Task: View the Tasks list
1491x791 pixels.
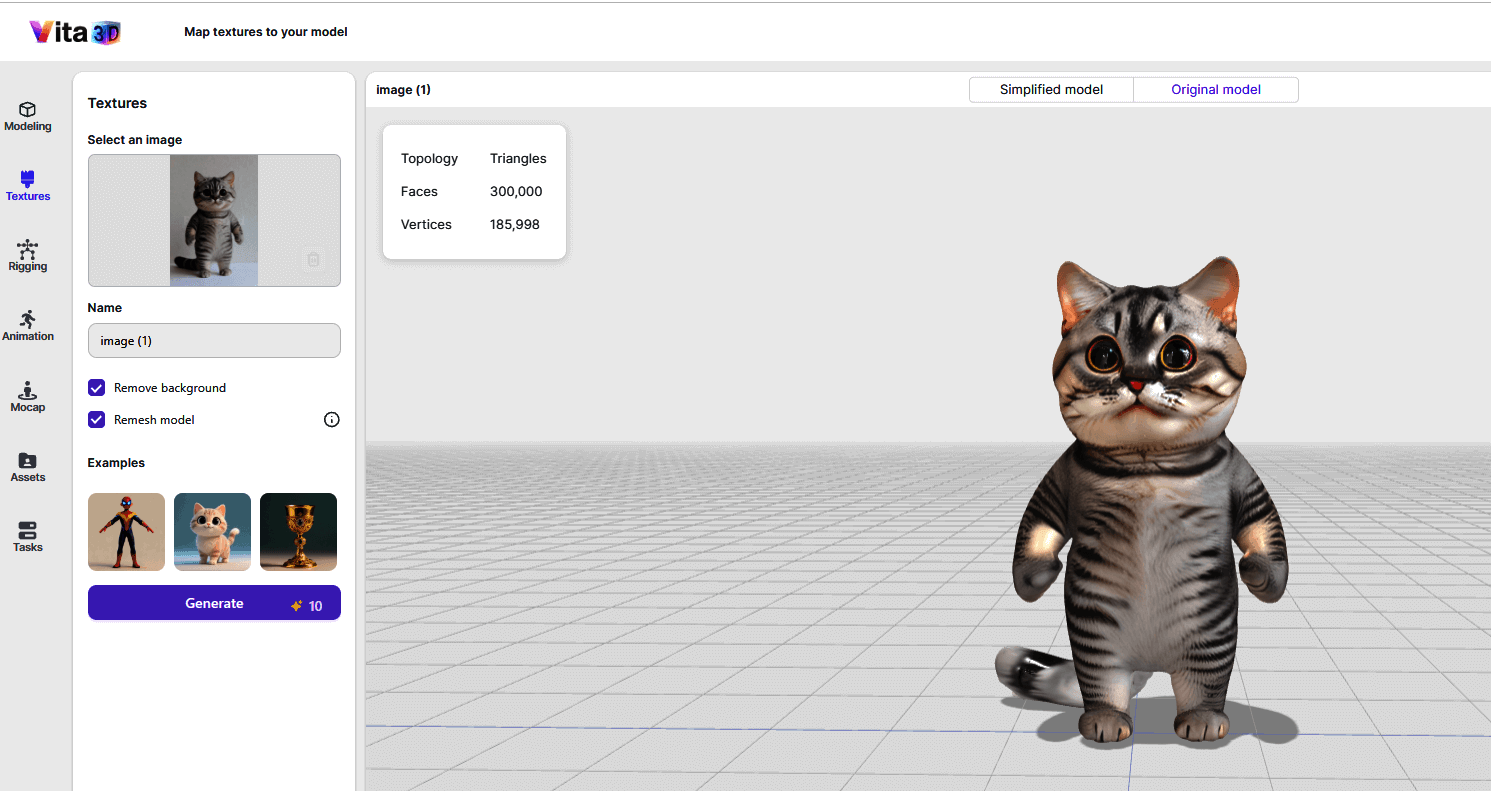Action: (x=28, y=537)
